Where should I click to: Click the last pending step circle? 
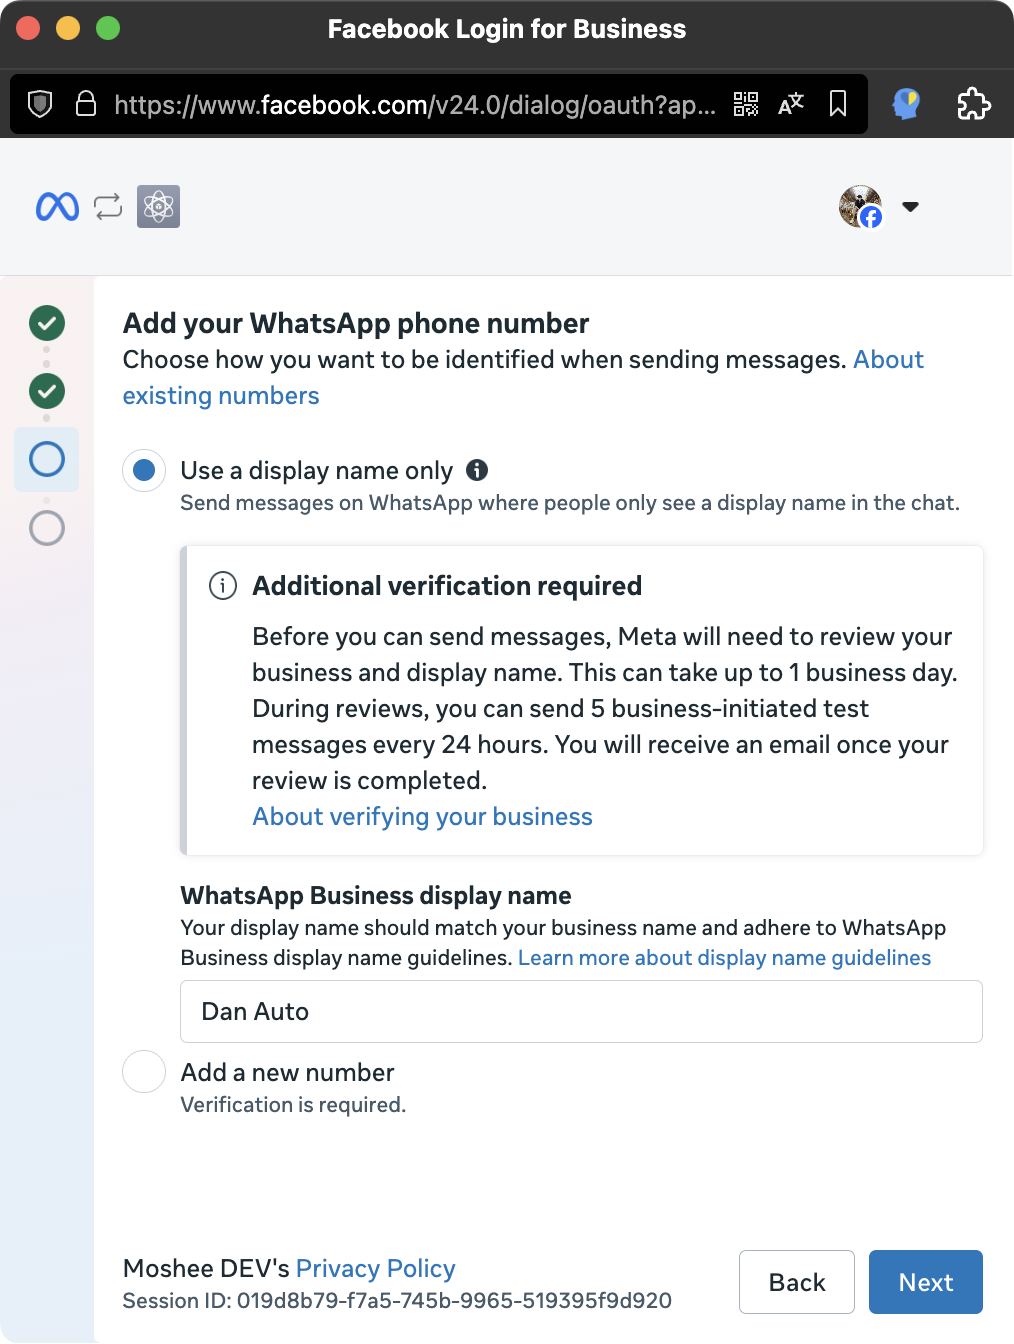(x=47, y=528)
